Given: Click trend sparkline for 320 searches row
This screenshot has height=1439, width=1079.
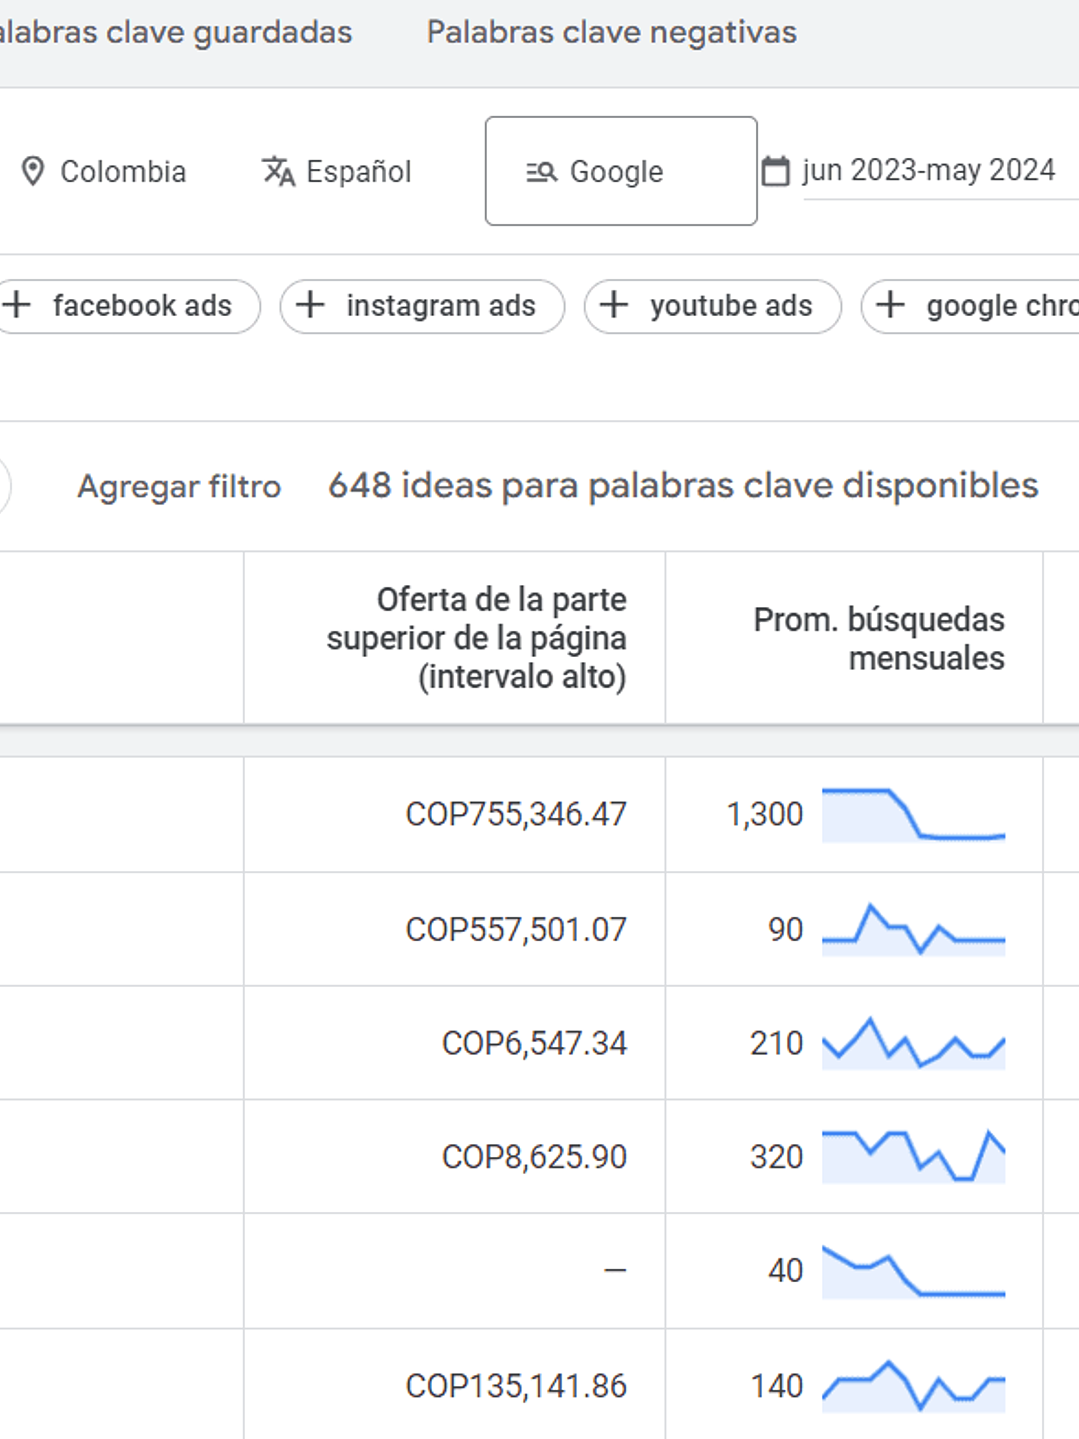Looking at the screenshot, I should (x=913, y=1156).
